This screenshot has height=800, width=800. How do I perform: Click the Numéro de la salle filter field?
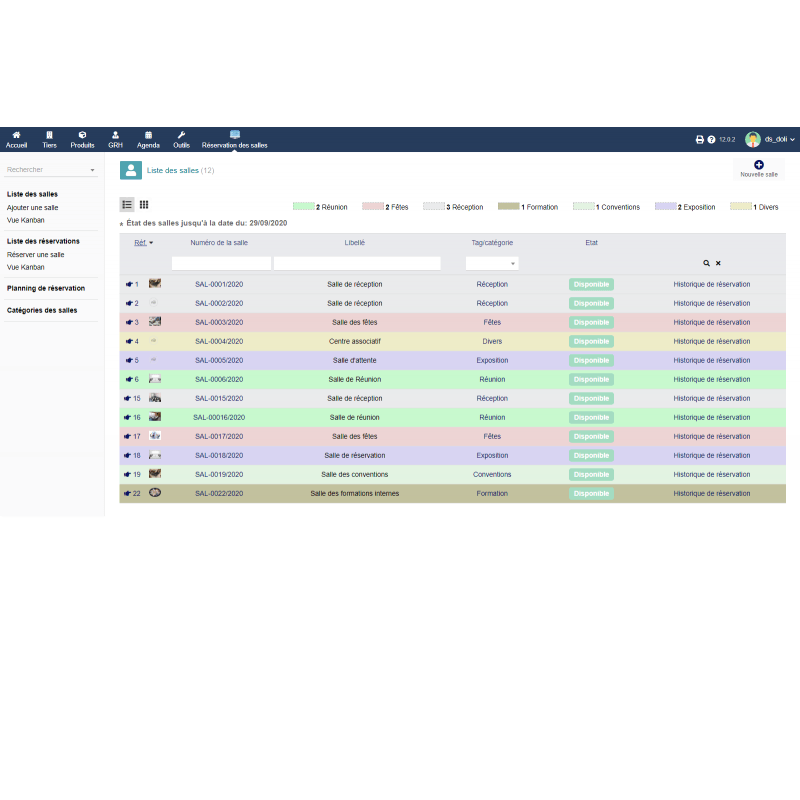(x=221, y=263)
